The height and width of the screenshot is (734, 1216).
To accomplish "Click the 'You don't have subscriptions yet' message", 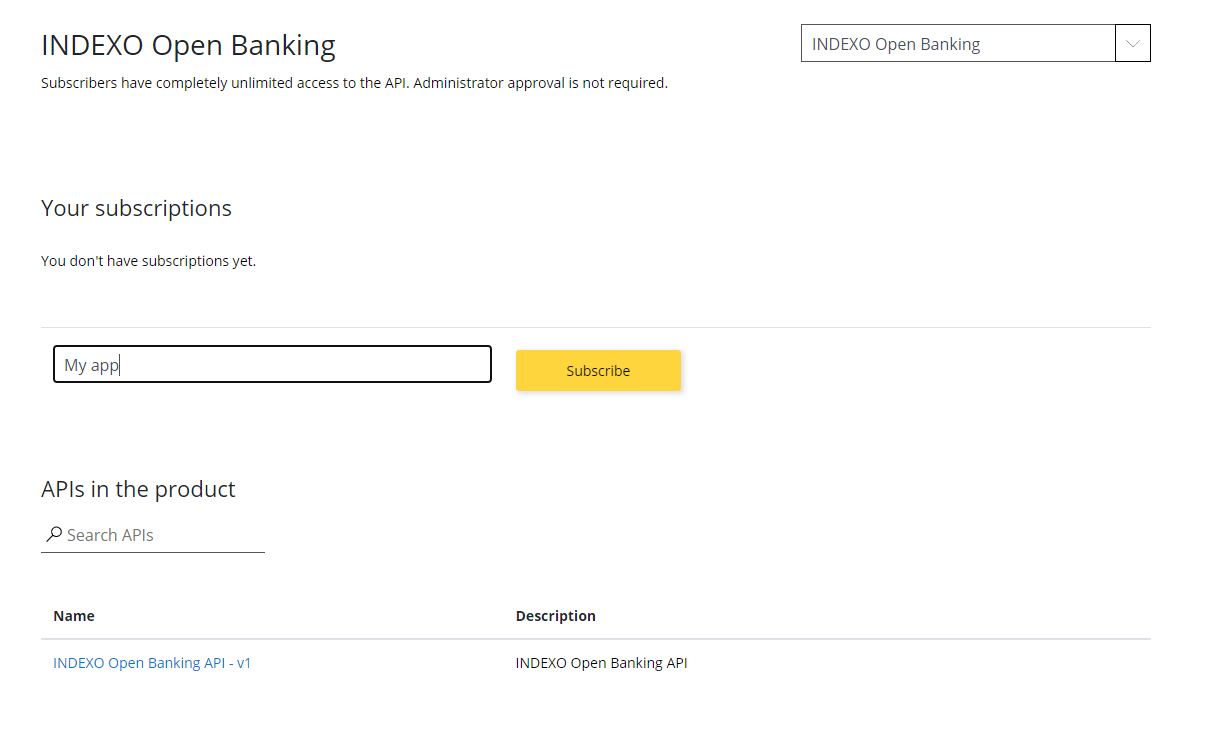I will pos(148,261).
